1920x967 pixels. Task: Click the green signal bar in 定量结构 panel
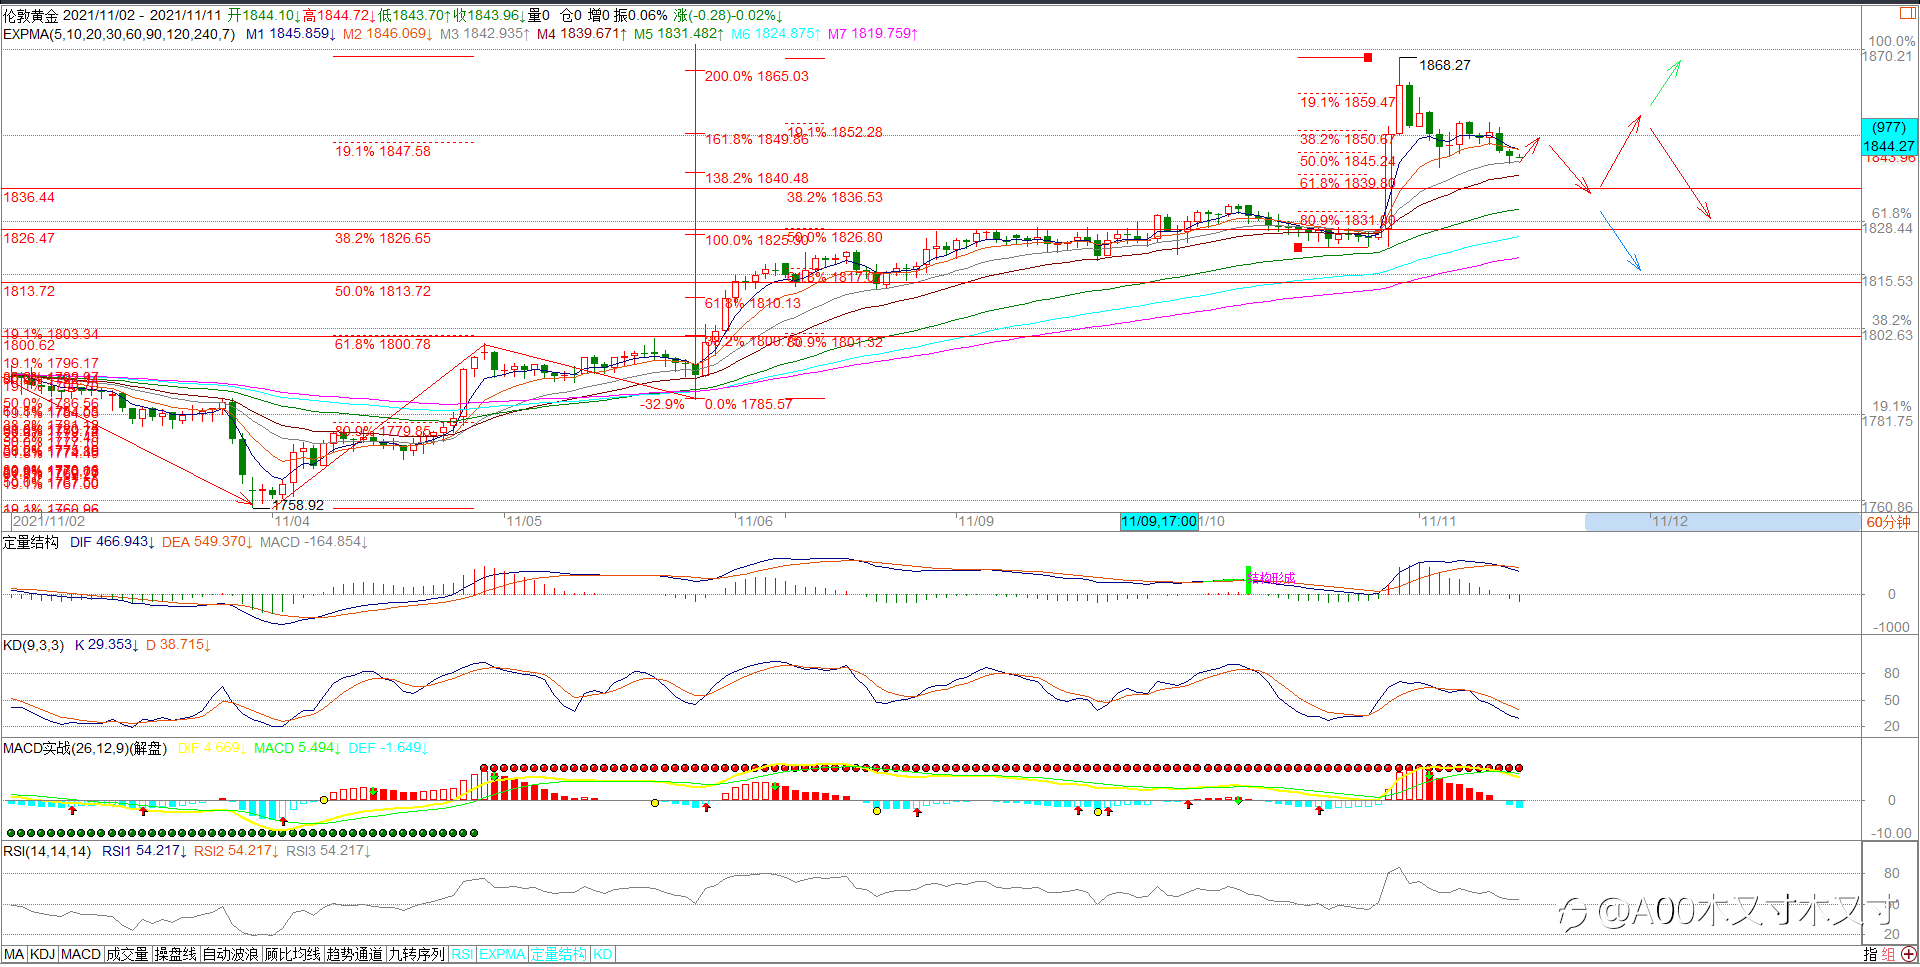coord(1248,579)
